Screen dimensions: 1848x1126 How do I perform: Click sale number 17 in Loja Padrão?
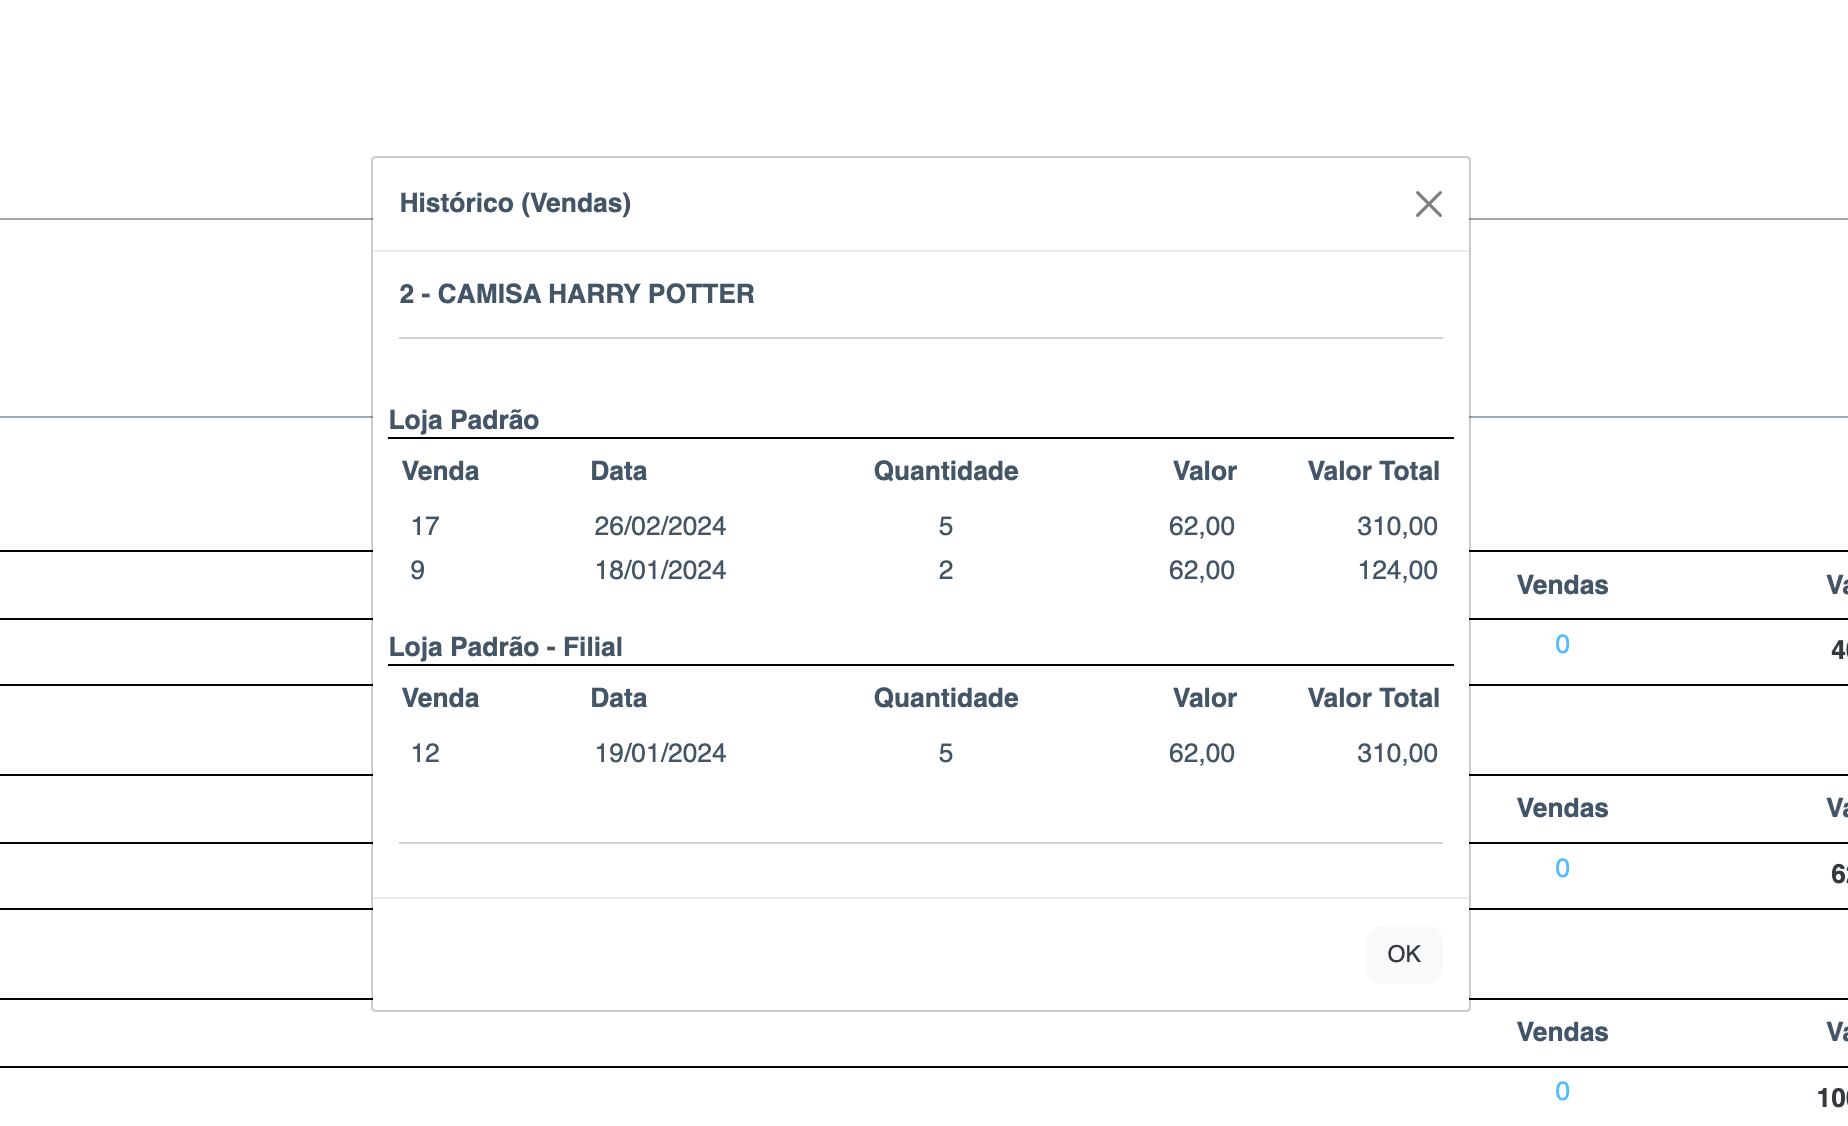[425, 526]
